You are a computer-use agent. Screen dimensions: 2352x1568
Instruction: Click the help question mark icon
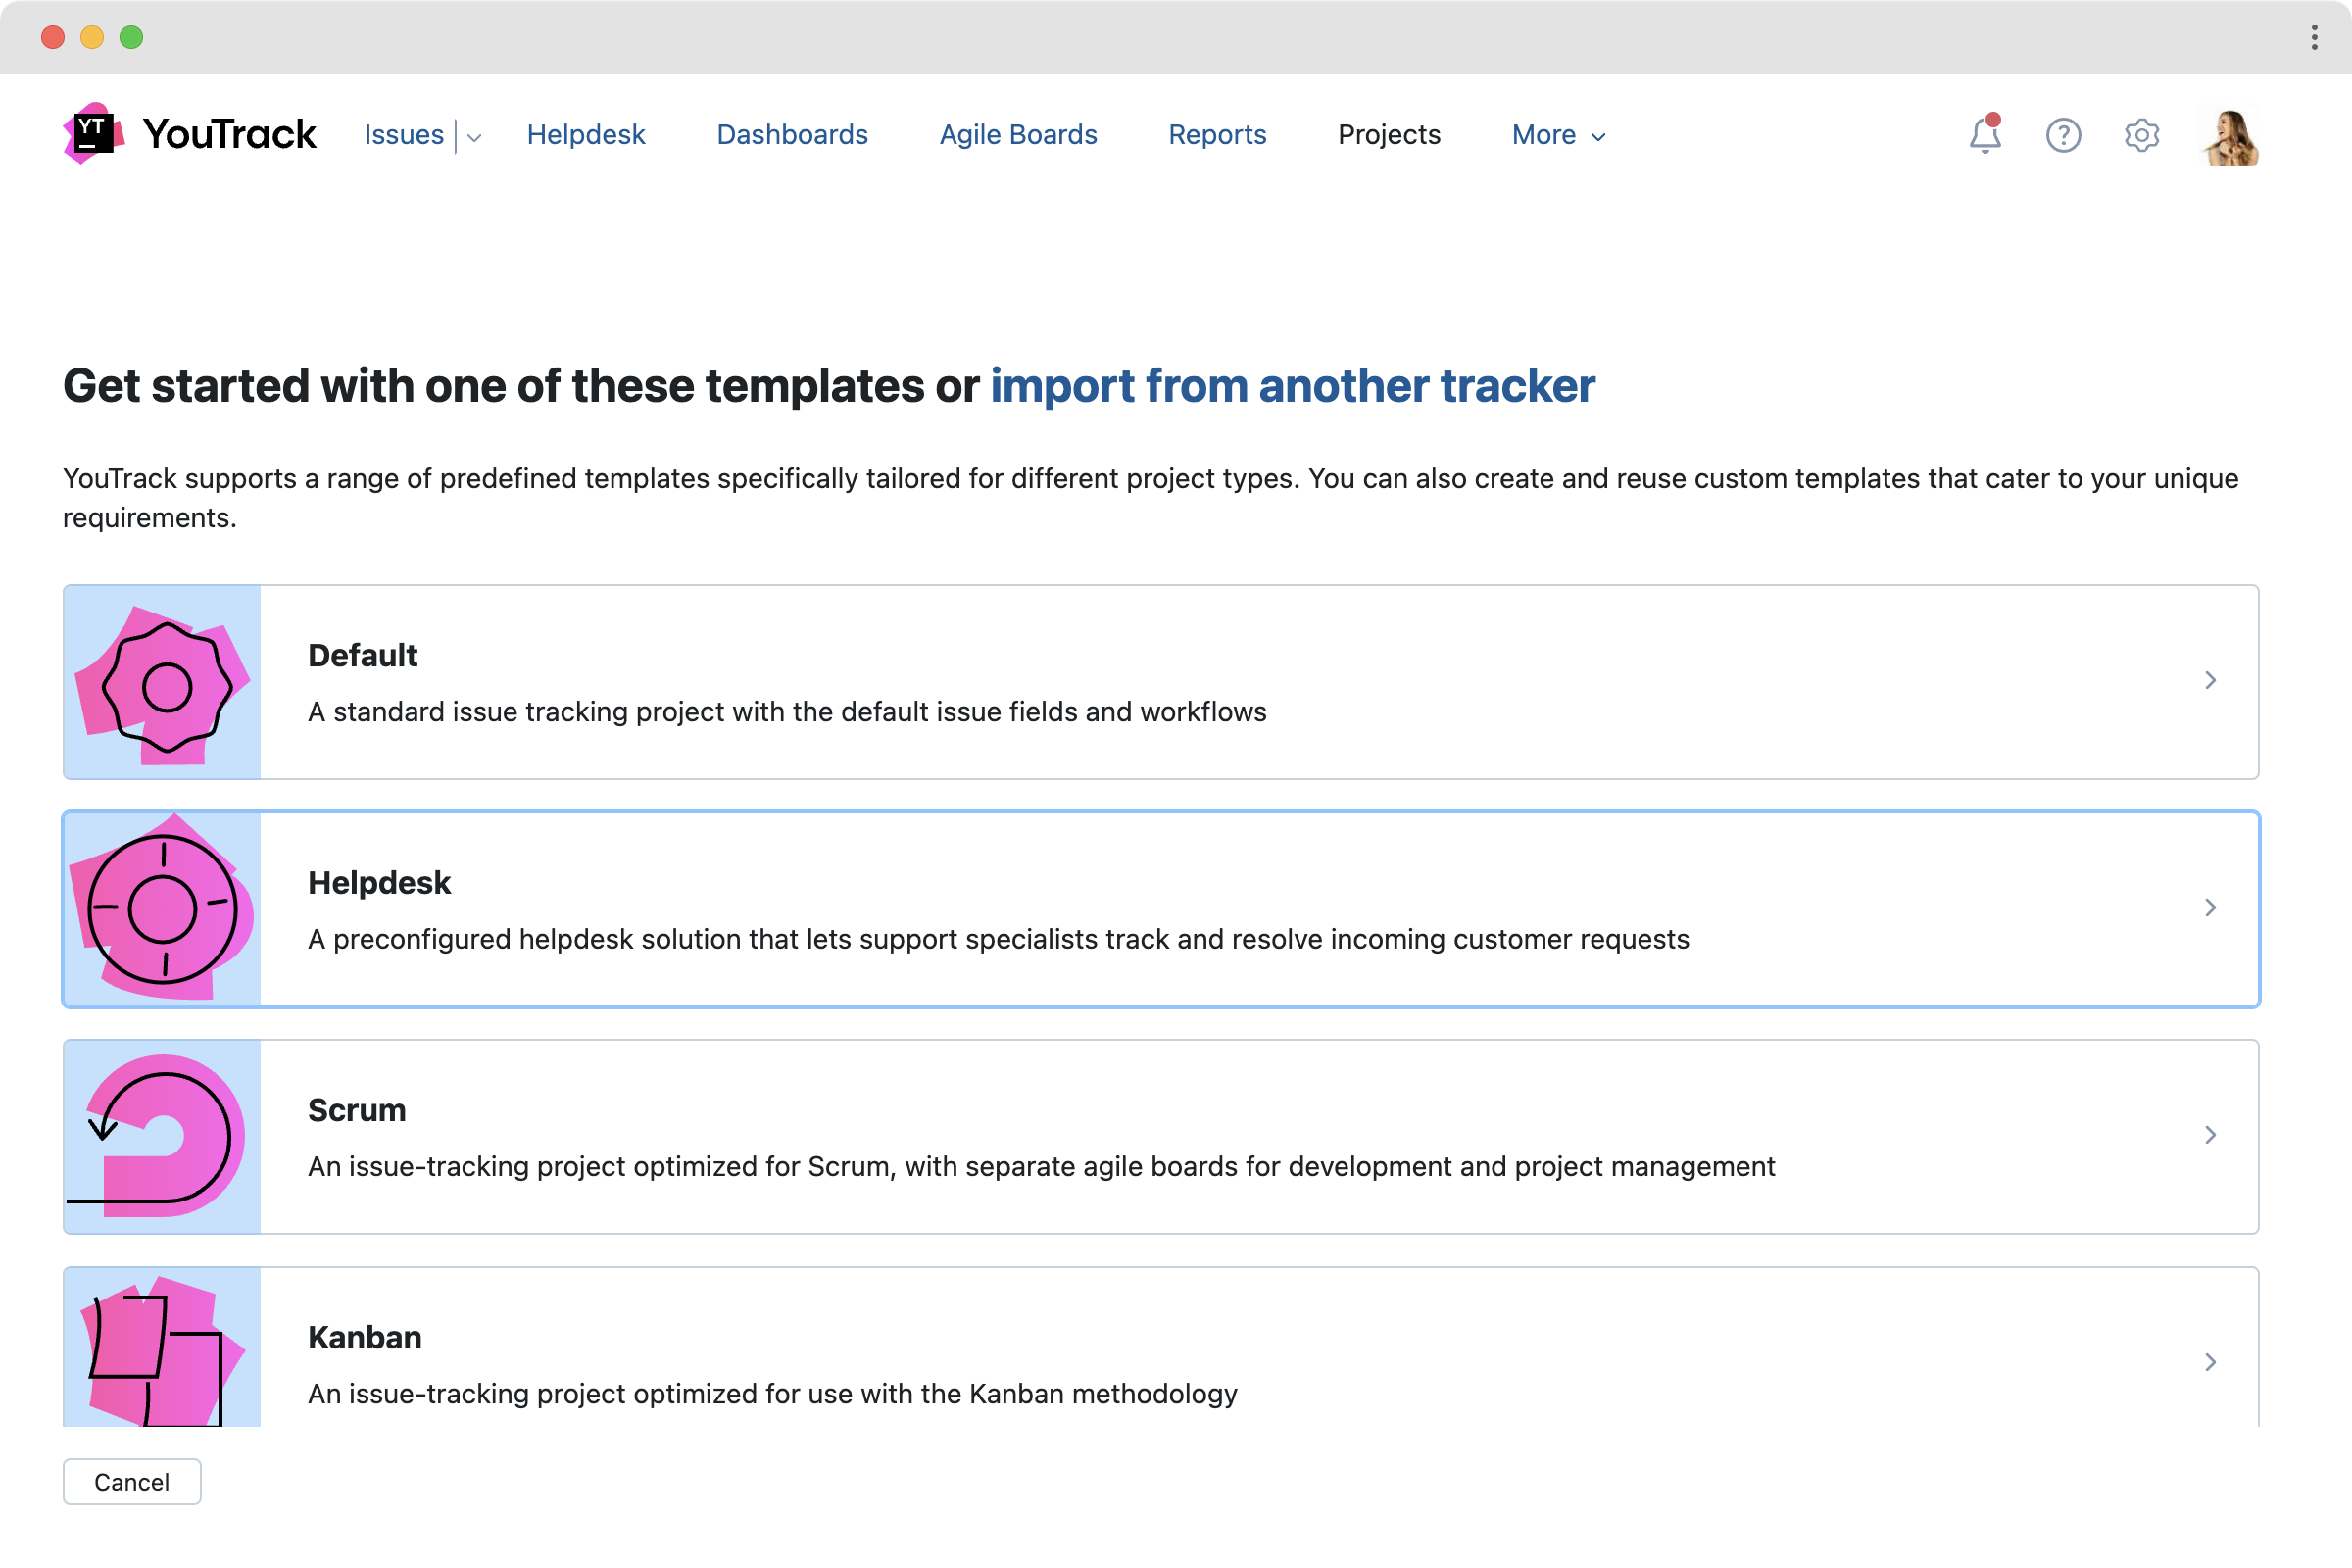coord(2062,135)
